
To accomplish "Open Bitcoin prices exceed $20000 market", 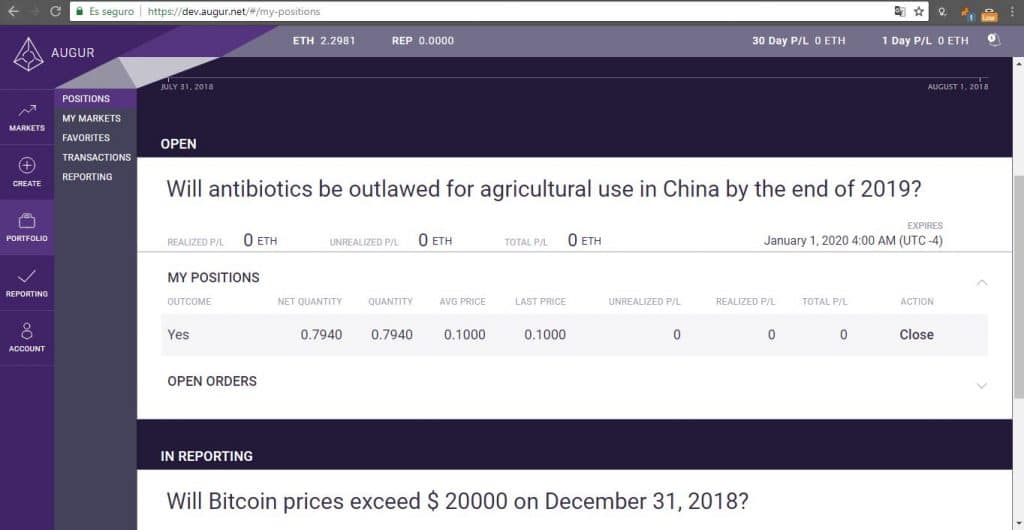I will (457, 501).
